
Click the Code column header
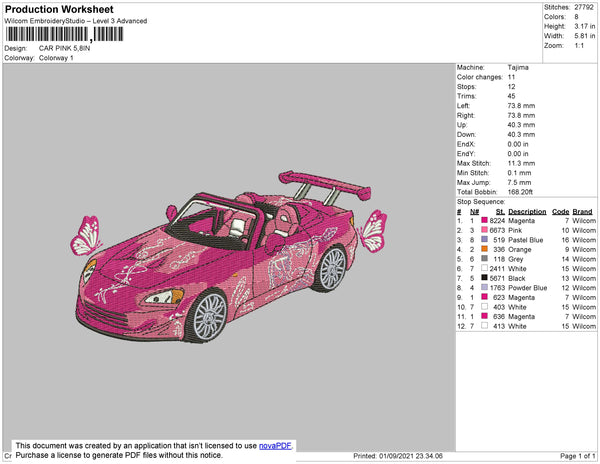coord(560,211)
